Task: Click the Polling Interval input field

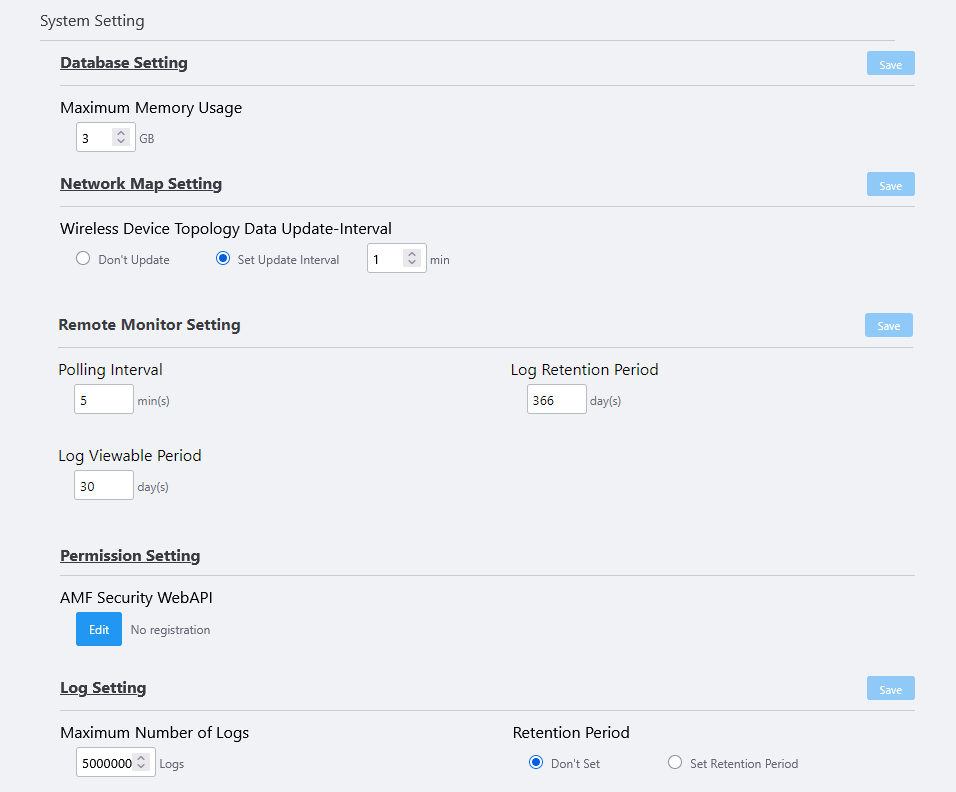Action: coord(104,400)
